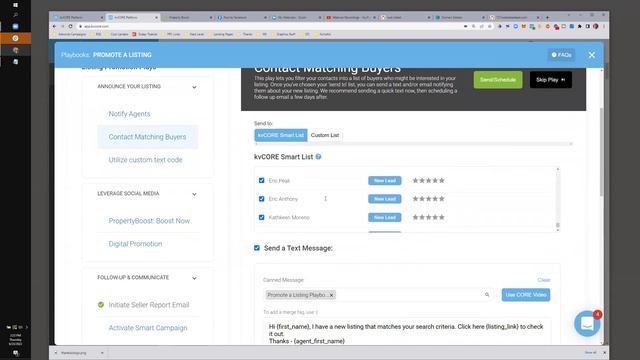Open the Activate Smart Campaign play
640x360 pixels.
click(148, 328)
